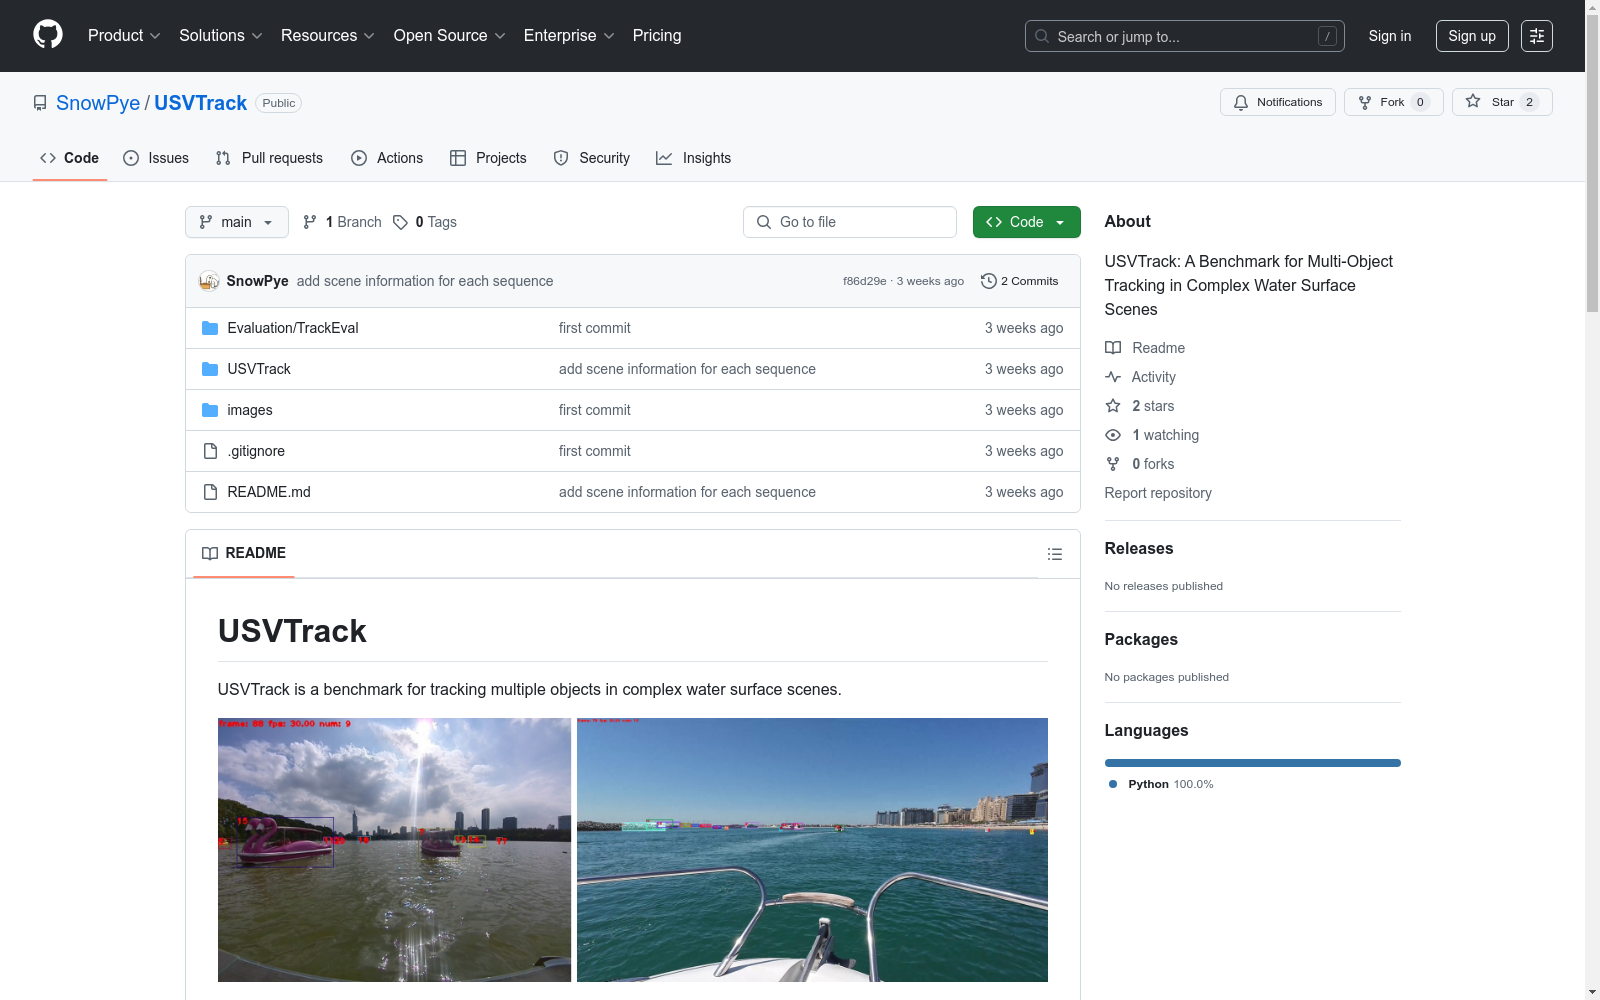Screen dimensions: 1600x1000
Task: Visit the Pricing page
Action: (x=657, y=36)
